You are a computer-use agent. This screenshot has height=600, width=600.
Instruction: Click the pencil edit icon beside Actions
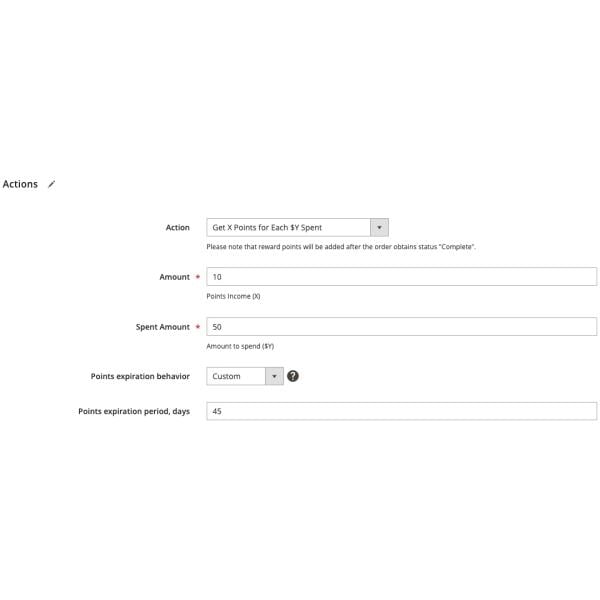coord(51,184)
